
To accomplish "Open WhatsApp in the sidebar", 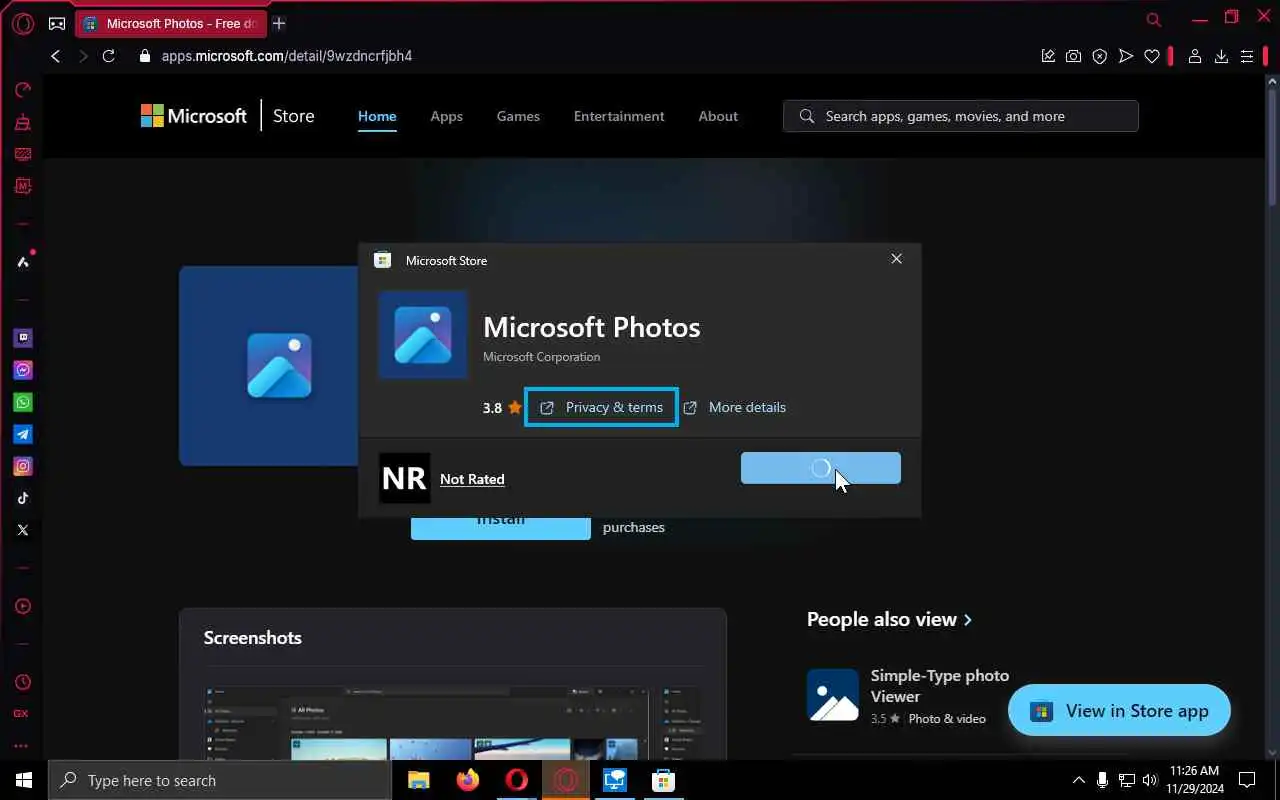I will click(x=22, y=402).
